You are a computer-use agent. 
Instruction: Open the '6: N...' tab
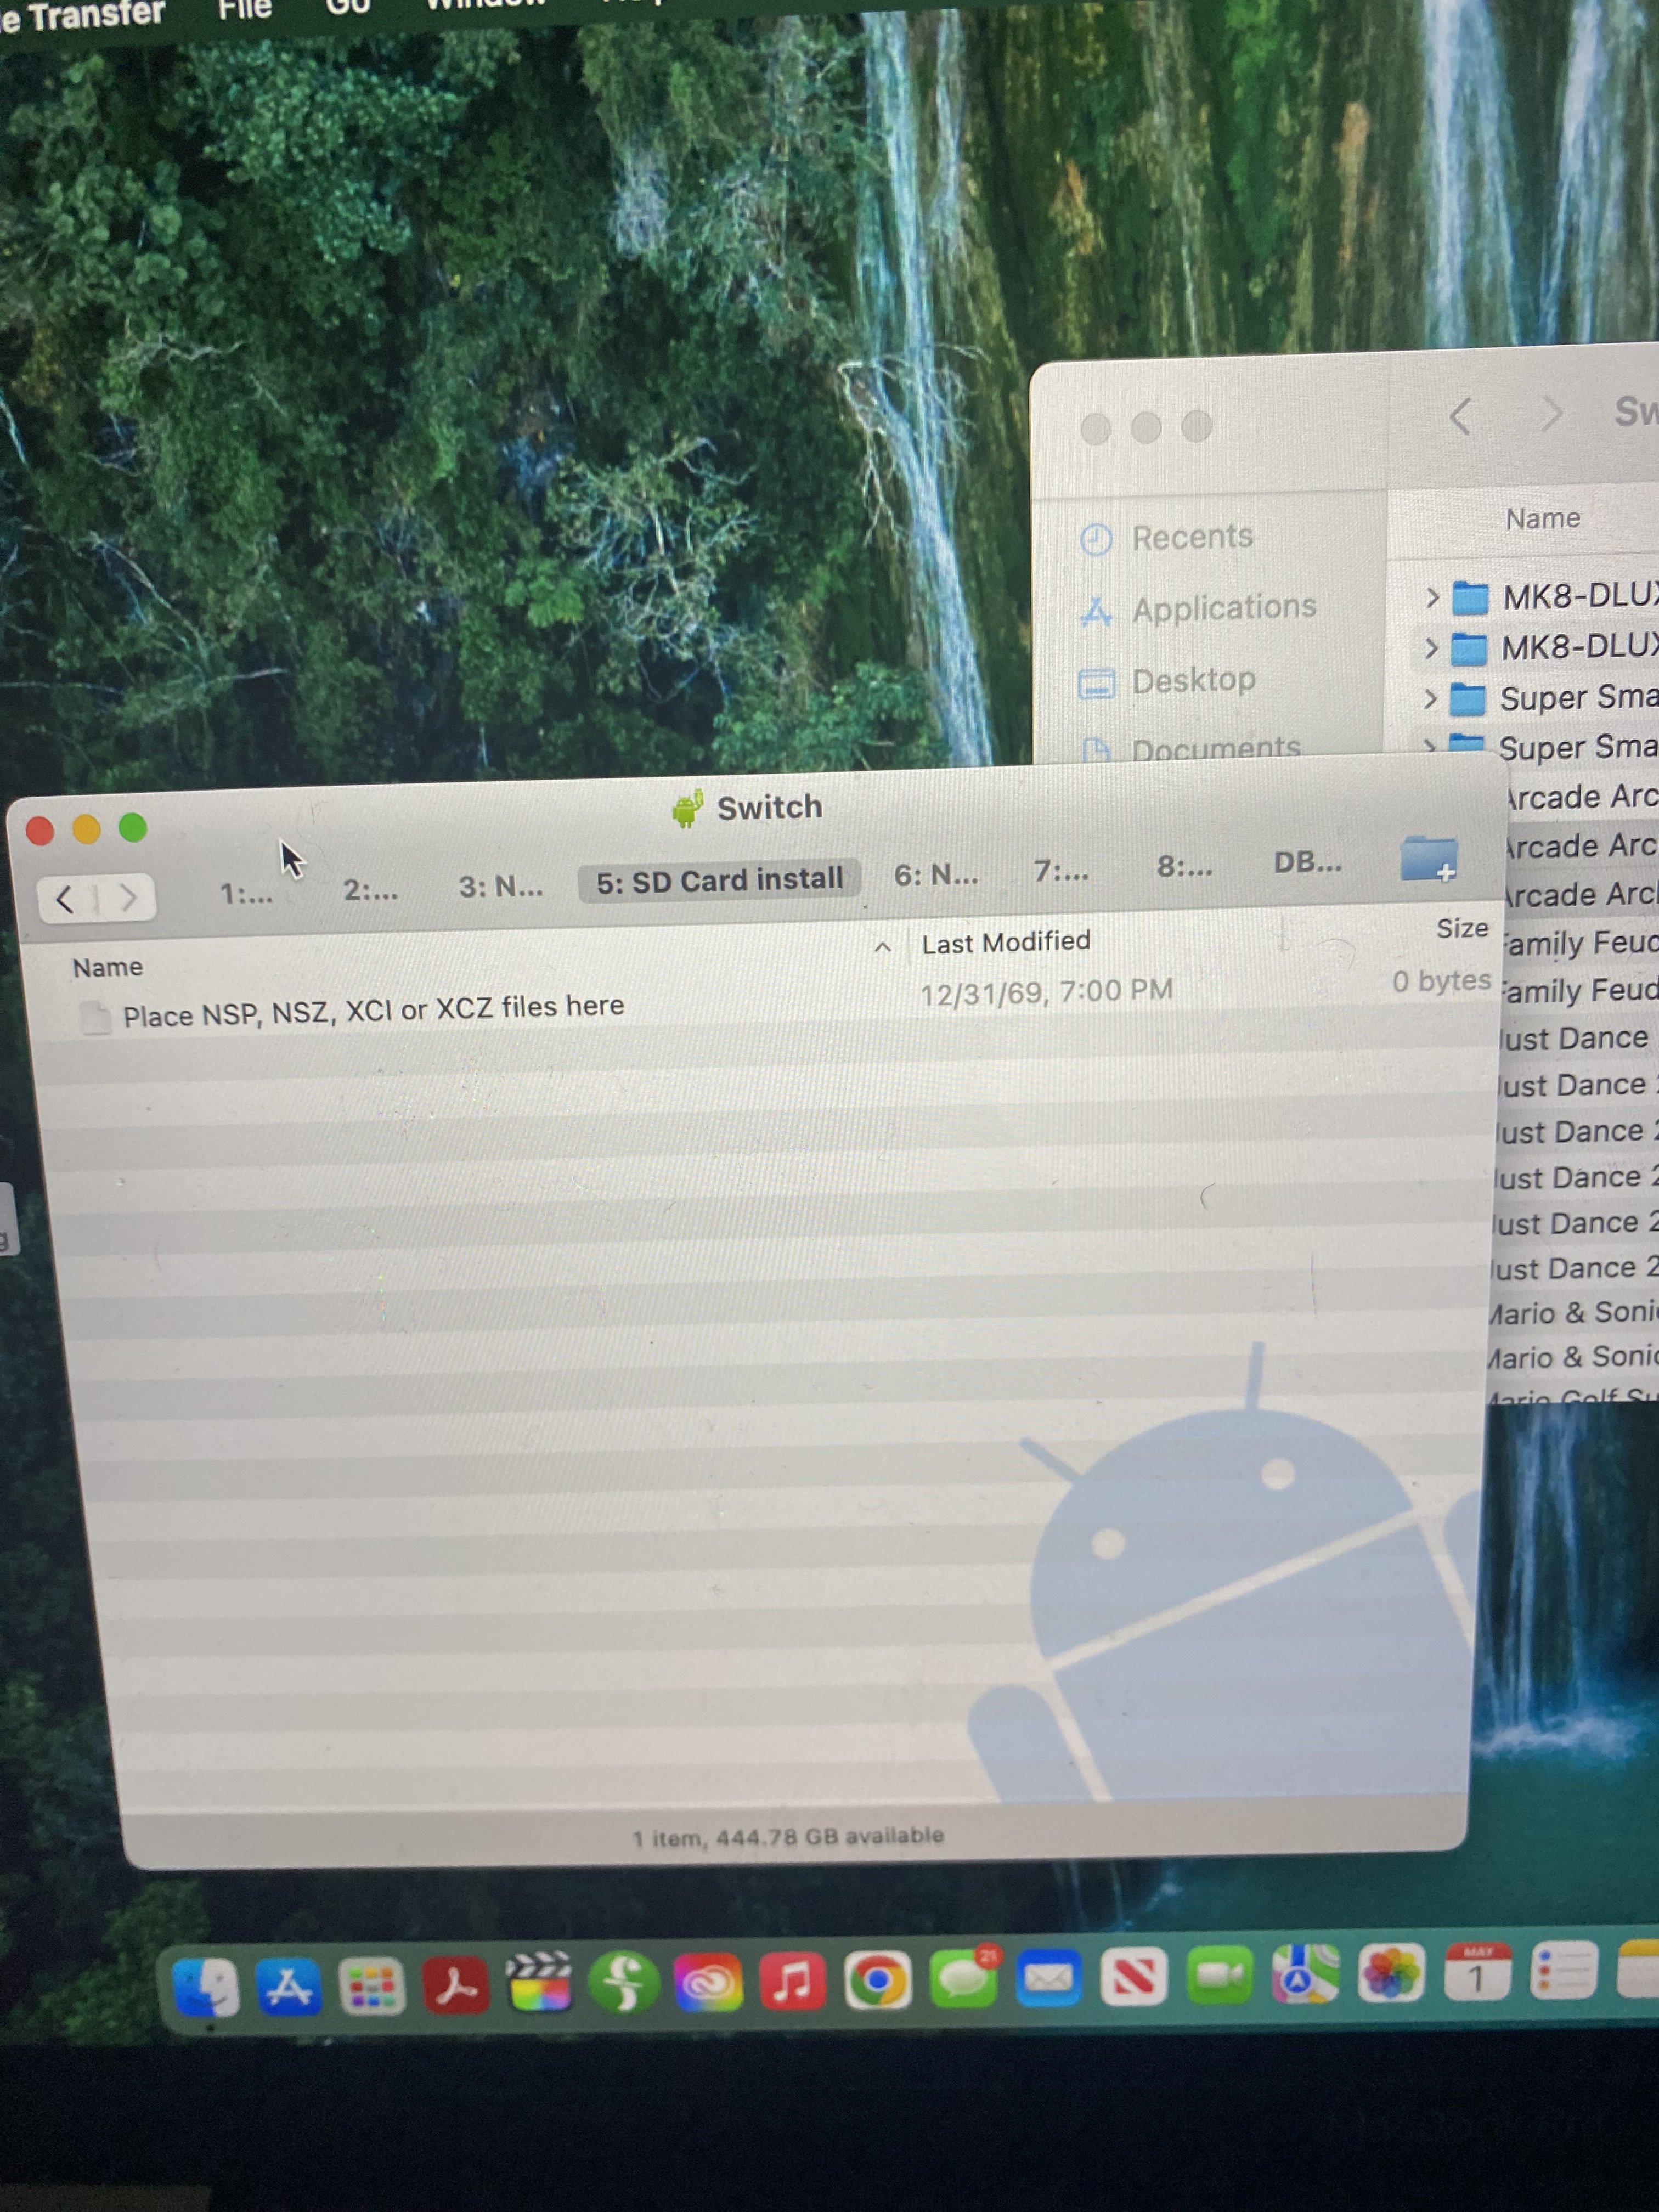pos(936,876)
